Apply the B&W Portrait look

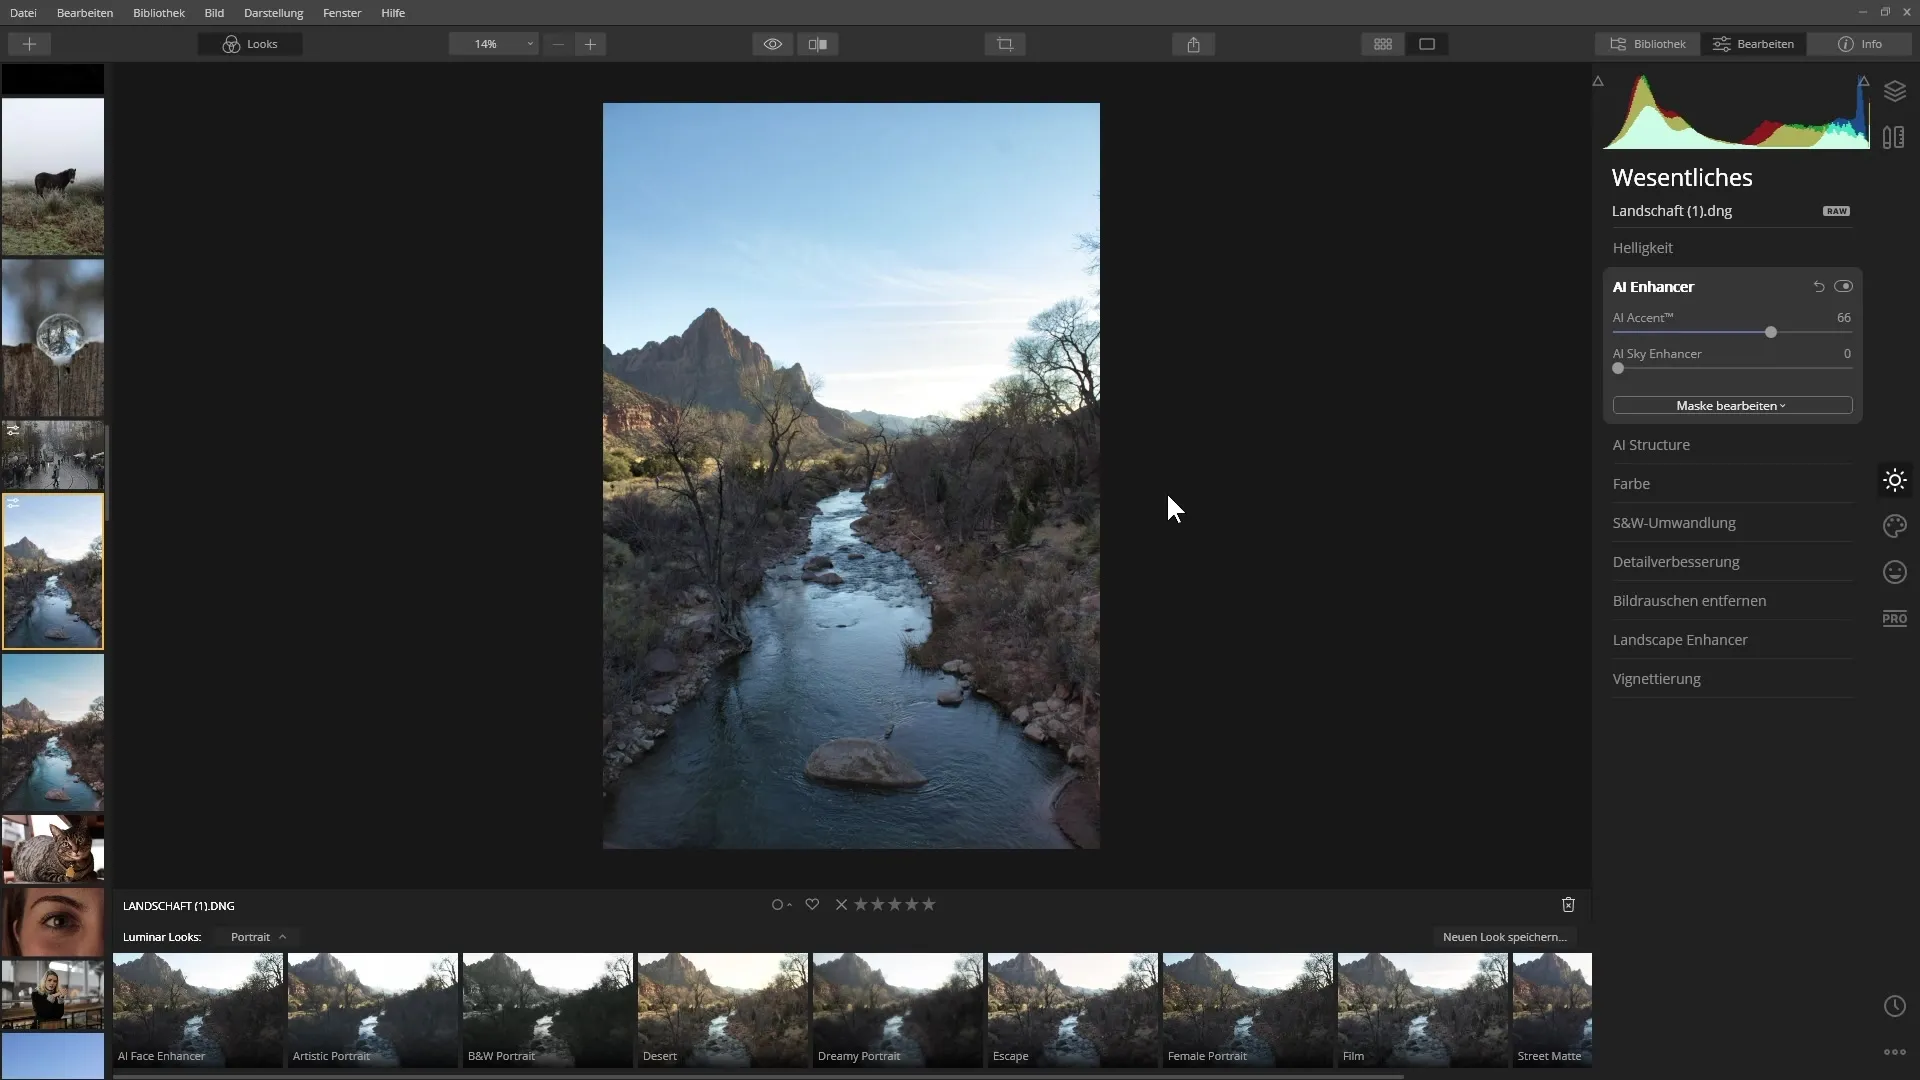[x=548, y=1010]
